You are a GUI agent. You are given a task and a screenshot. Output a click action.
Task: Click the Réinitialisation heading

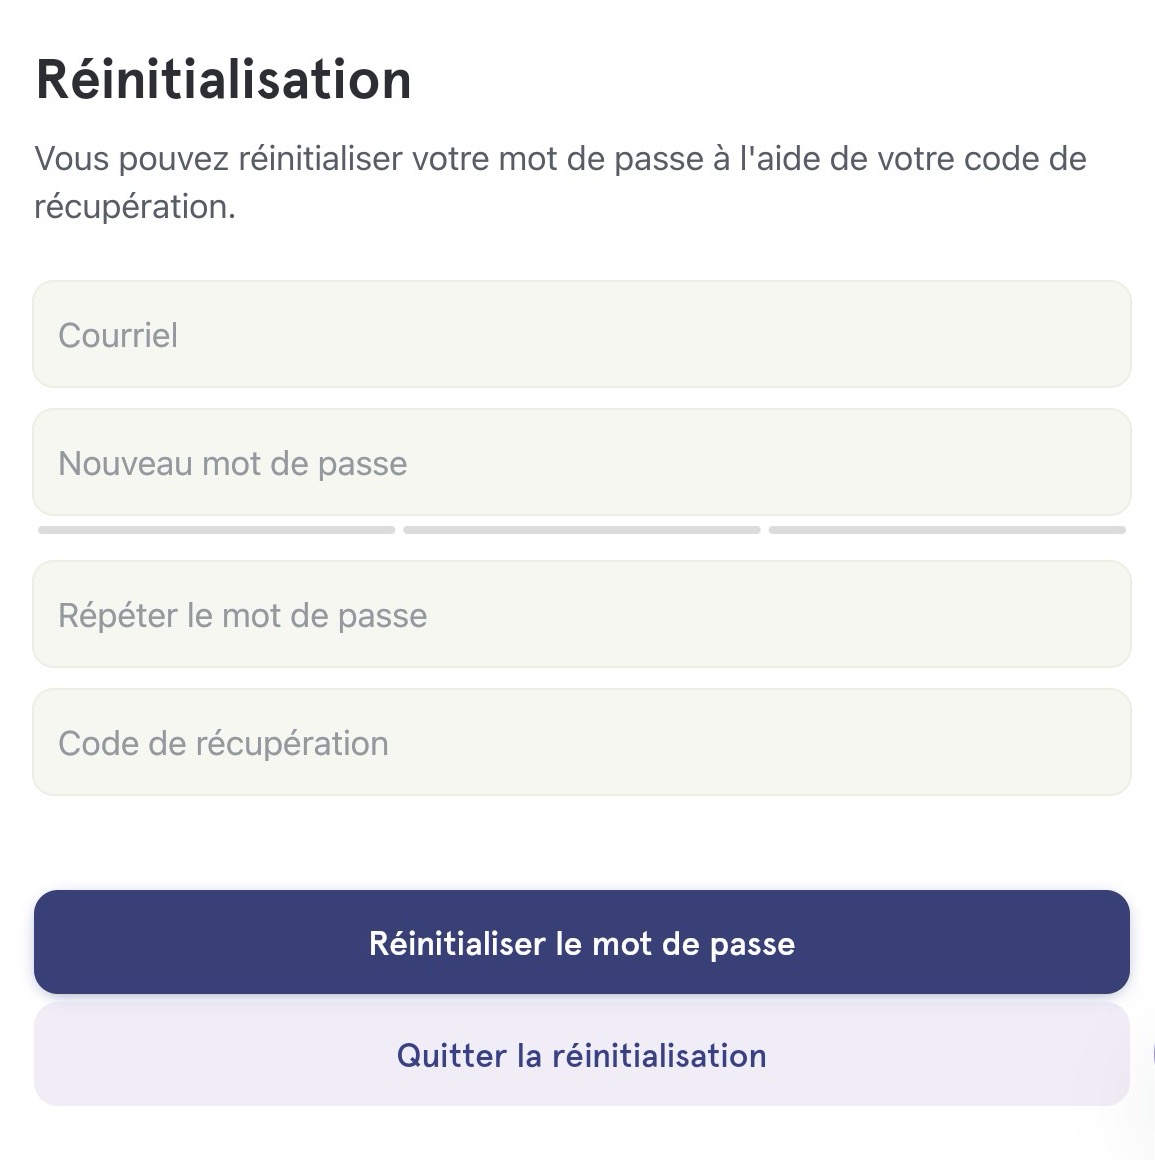(x=223, y=79)
